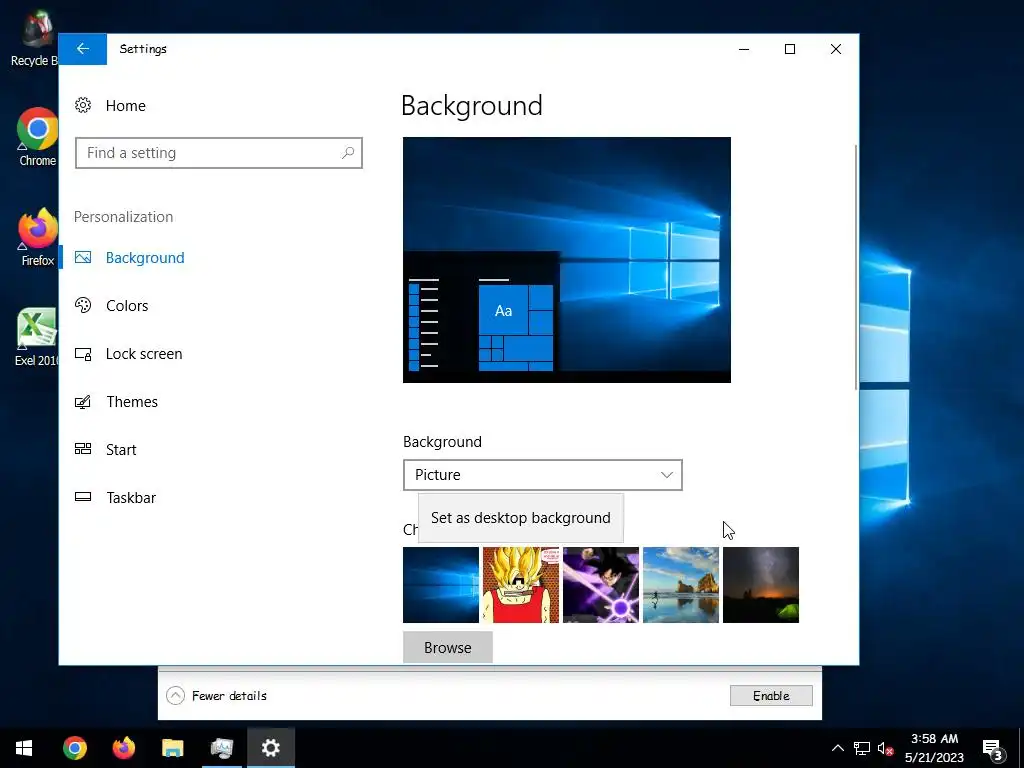Image resolution: width=1024 pixels, height=768 pixels.
Task: Select the Lock screen icon
Action: pyautogui.click(x=83, y=353)
